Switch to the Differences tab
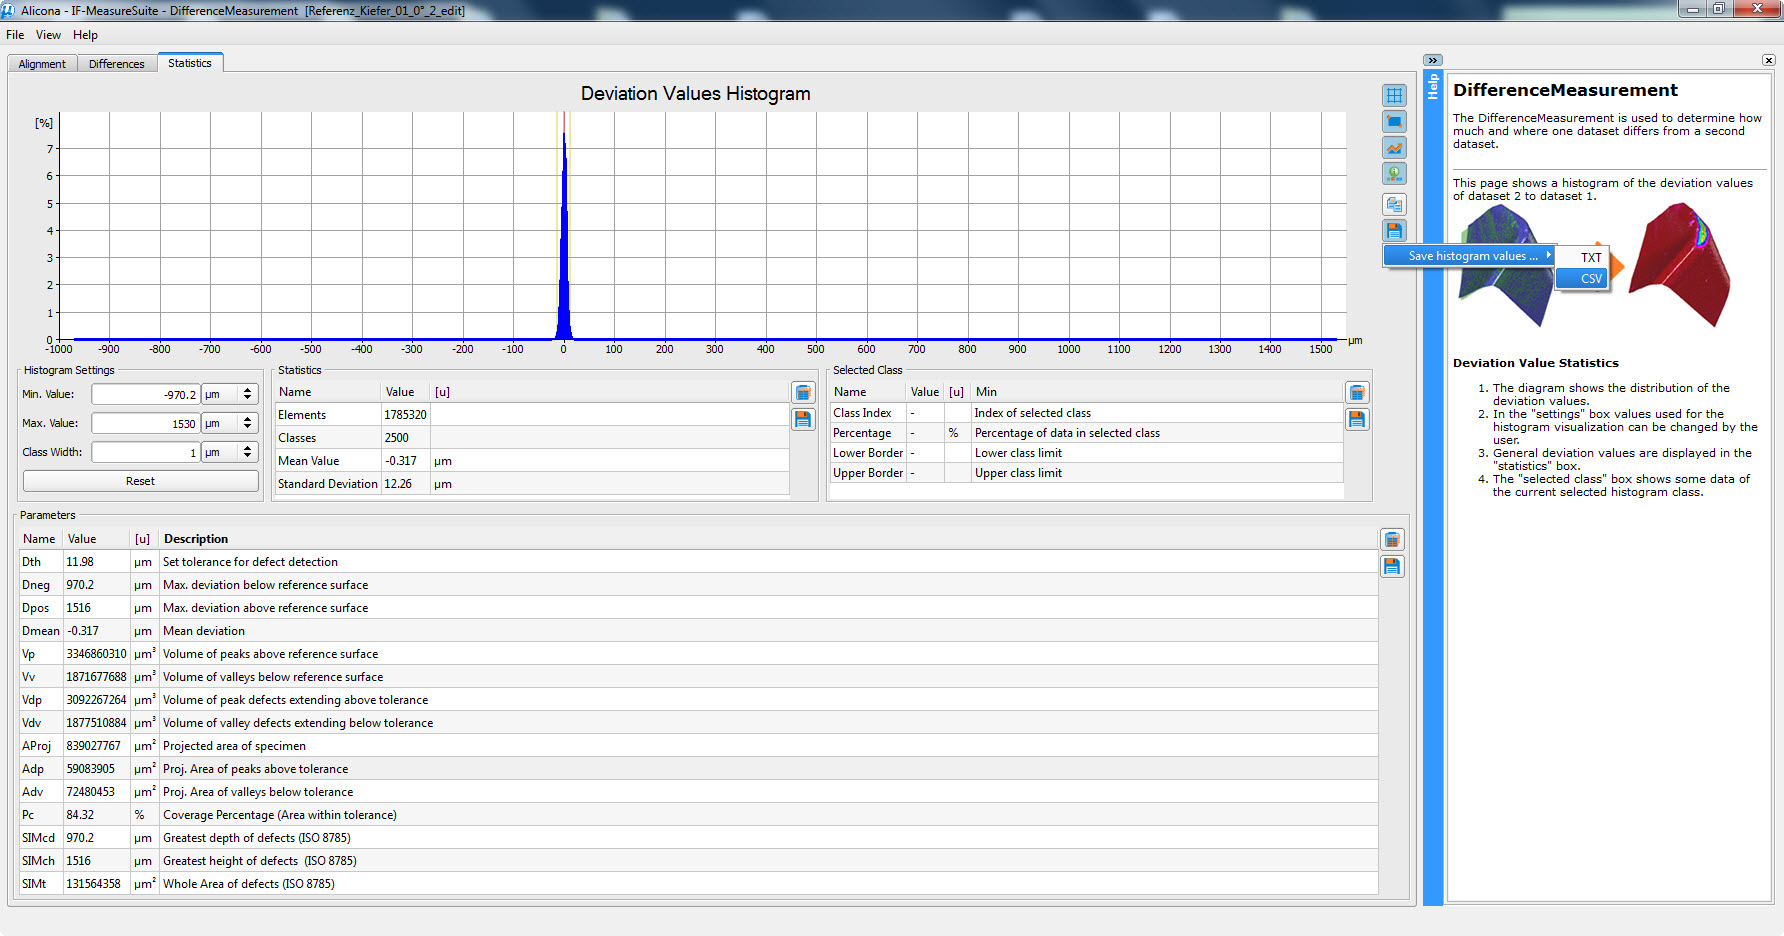1784x936 pixels. (x=116, y=64)
